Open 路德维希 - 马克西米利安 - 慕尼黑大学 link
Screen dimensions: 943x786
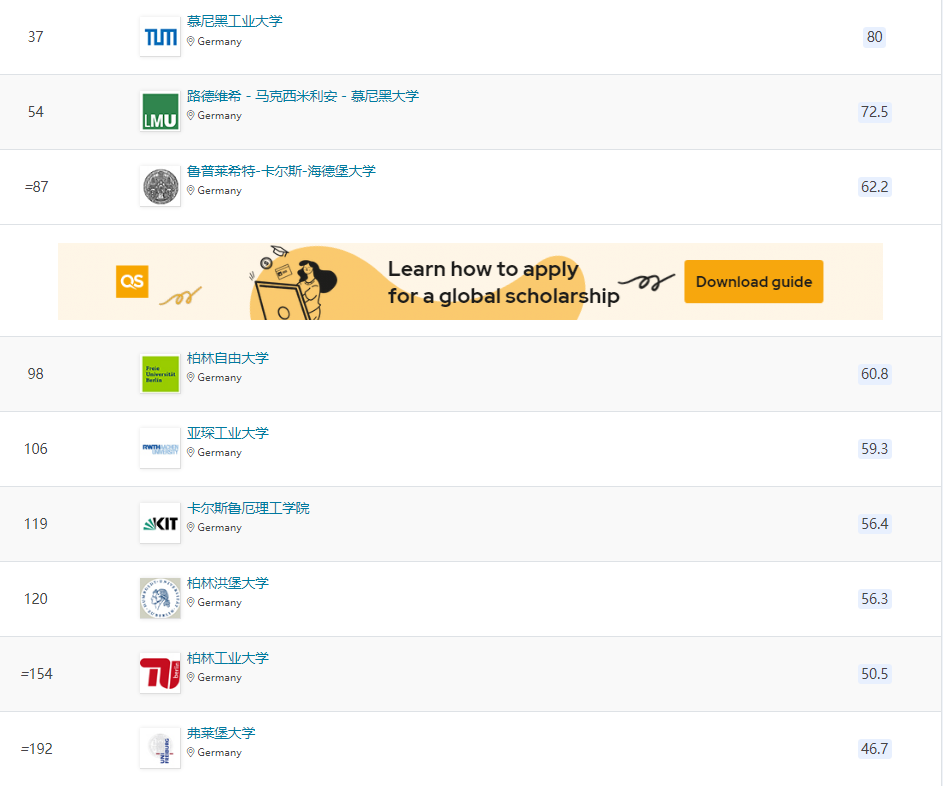click(303, 96)
